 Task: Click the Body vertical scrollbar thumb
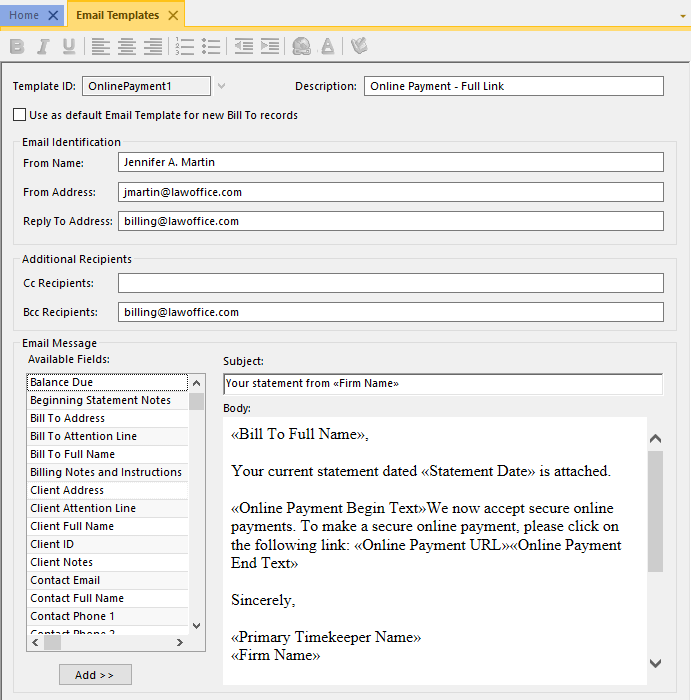click(655, 511)
